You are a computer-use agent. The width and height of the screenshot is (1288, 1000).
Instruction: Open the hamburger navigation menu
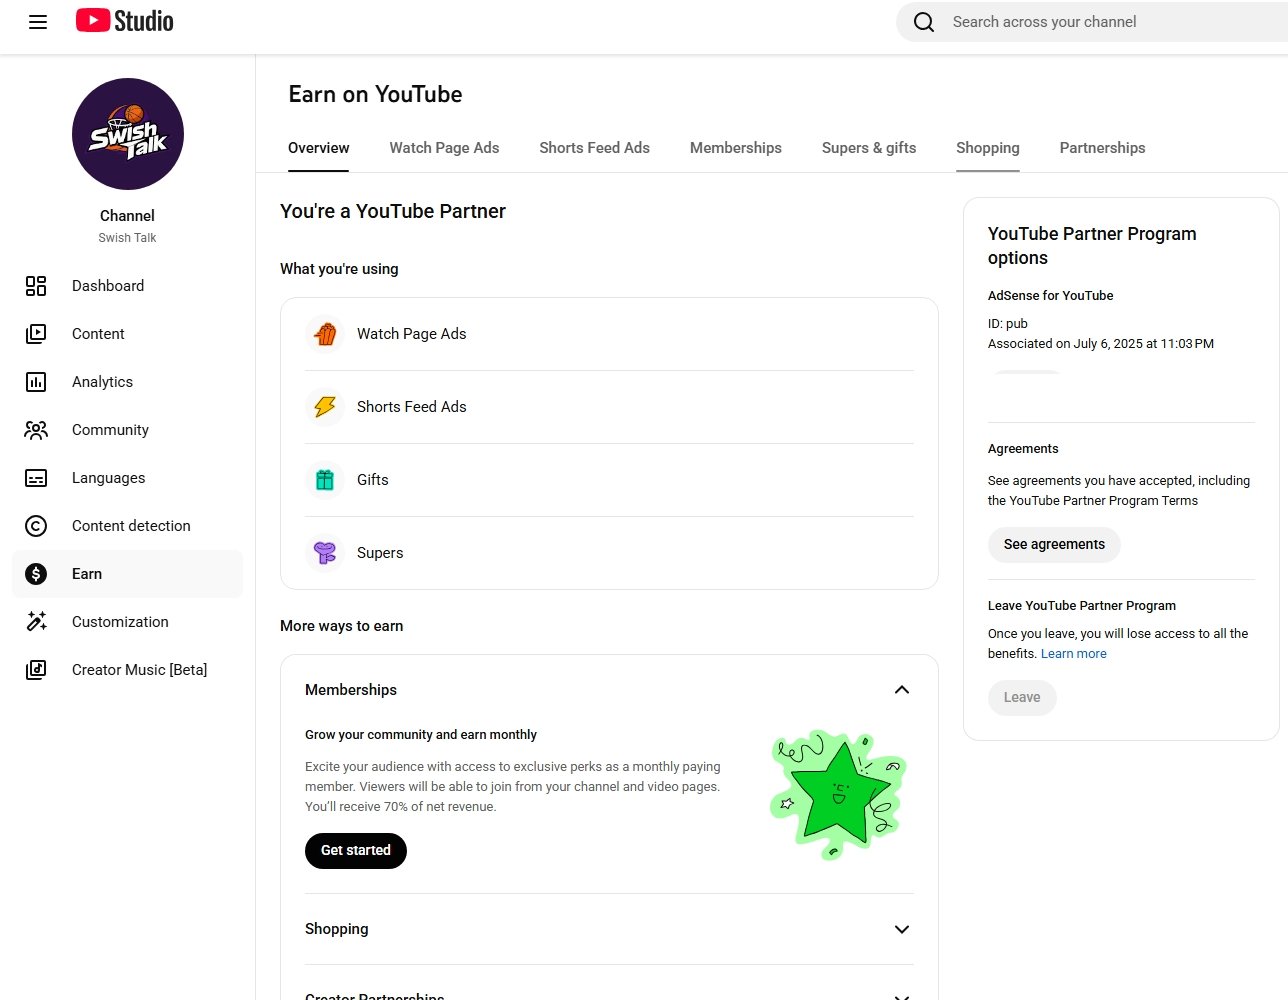pyautogui.click(x=38, y=22)
